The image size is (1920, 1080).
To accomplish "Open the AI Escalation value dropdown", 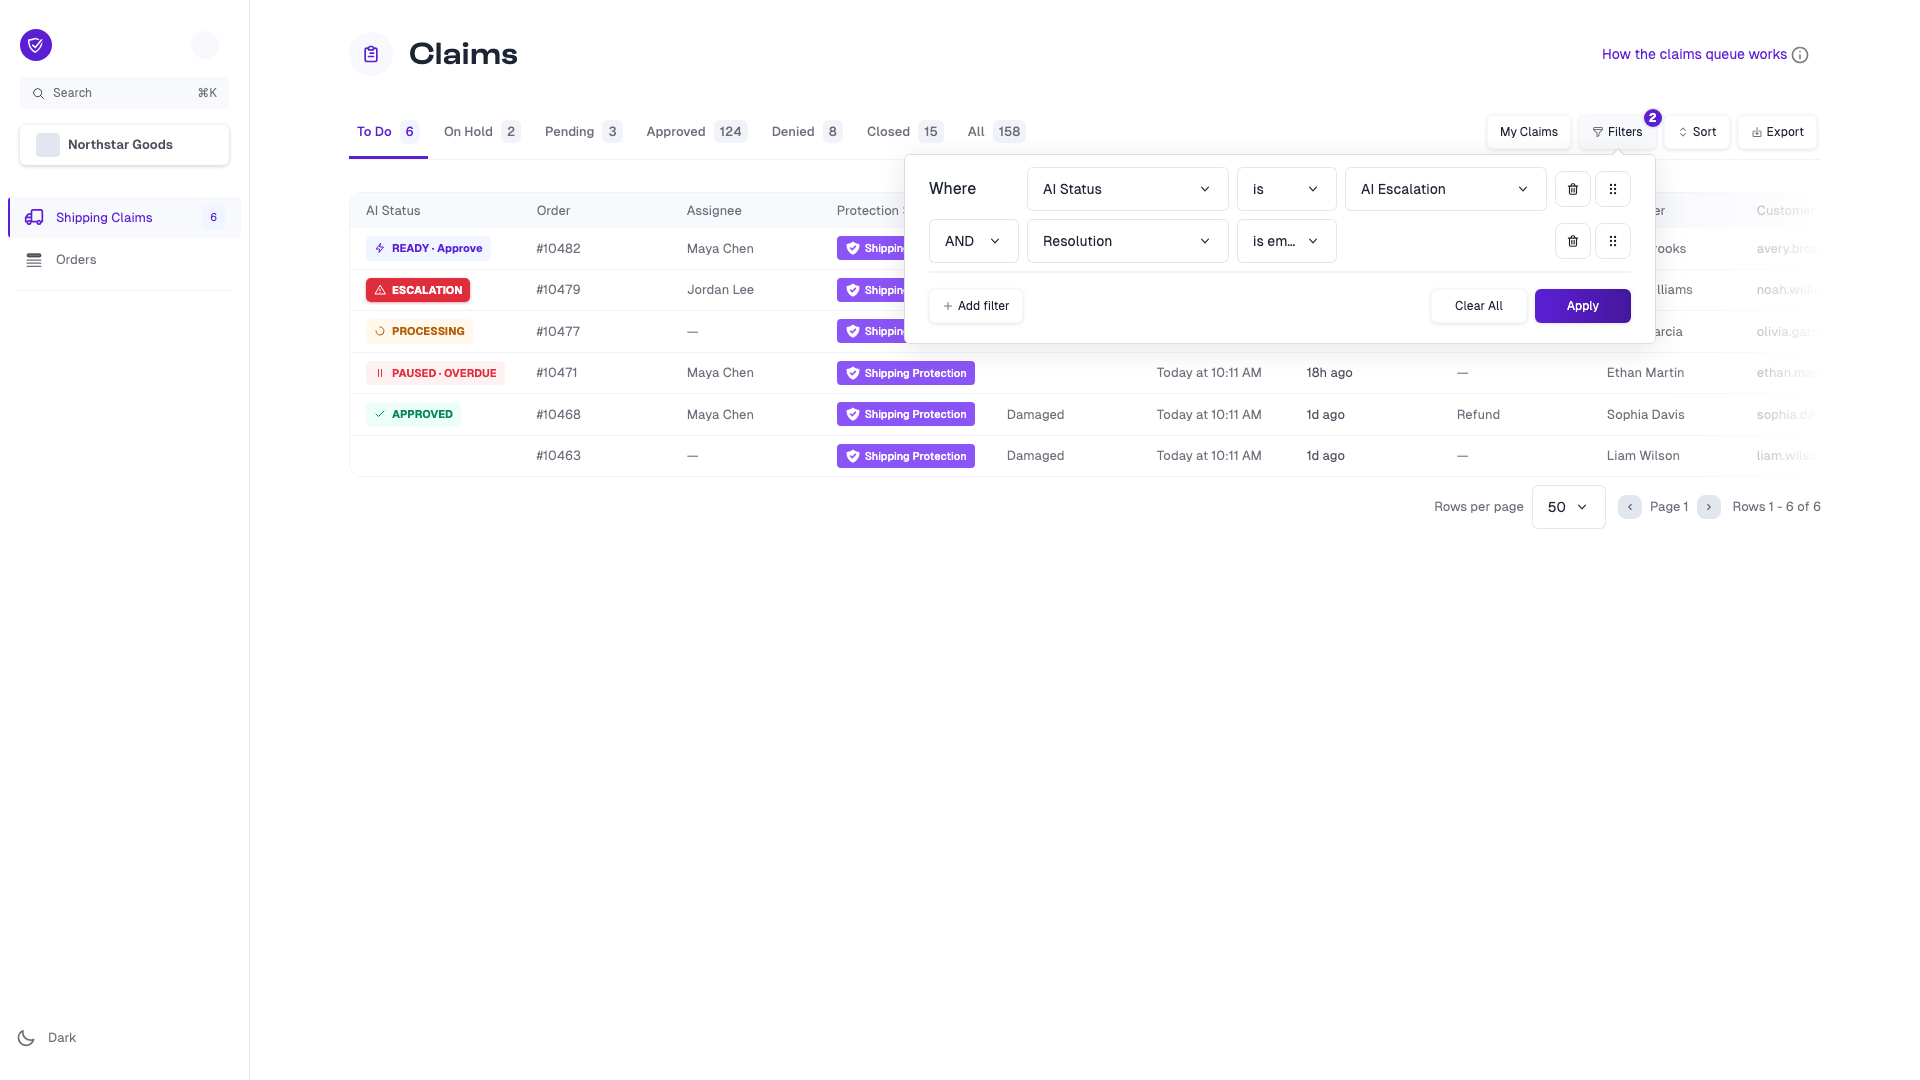I will 1445,189.
